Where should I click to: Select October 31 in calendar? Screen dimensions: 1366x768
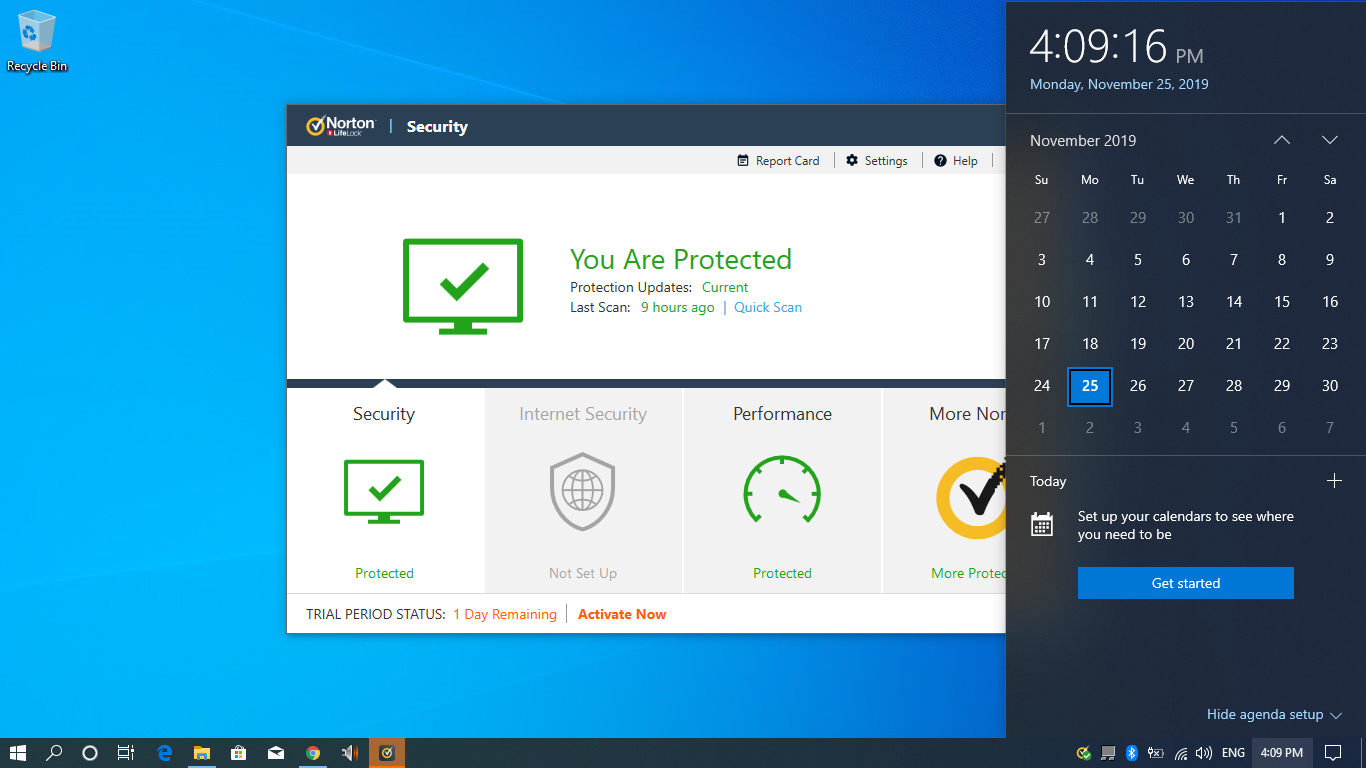1234,218
